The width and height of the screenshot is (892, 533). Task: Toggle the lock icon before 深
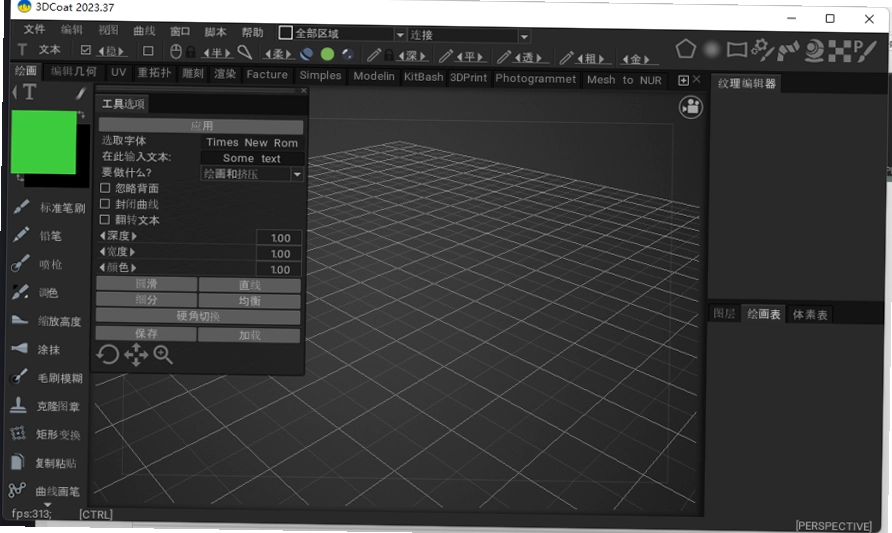click(x=389, y=55)
